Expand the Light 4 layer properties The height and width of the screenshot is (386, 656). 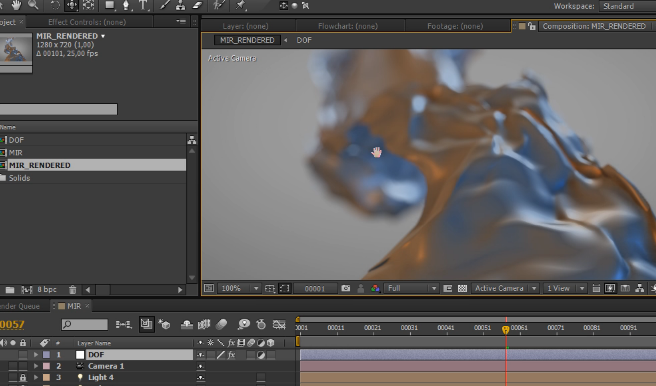pos(36,377)
